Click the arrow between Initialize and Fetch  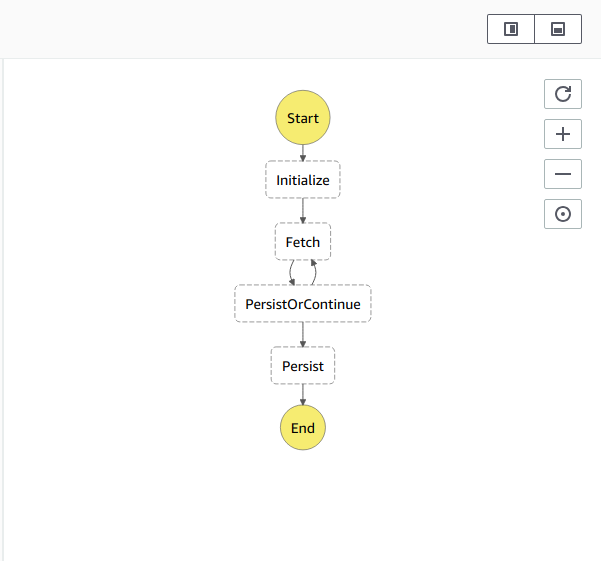[x=303, y=210]
